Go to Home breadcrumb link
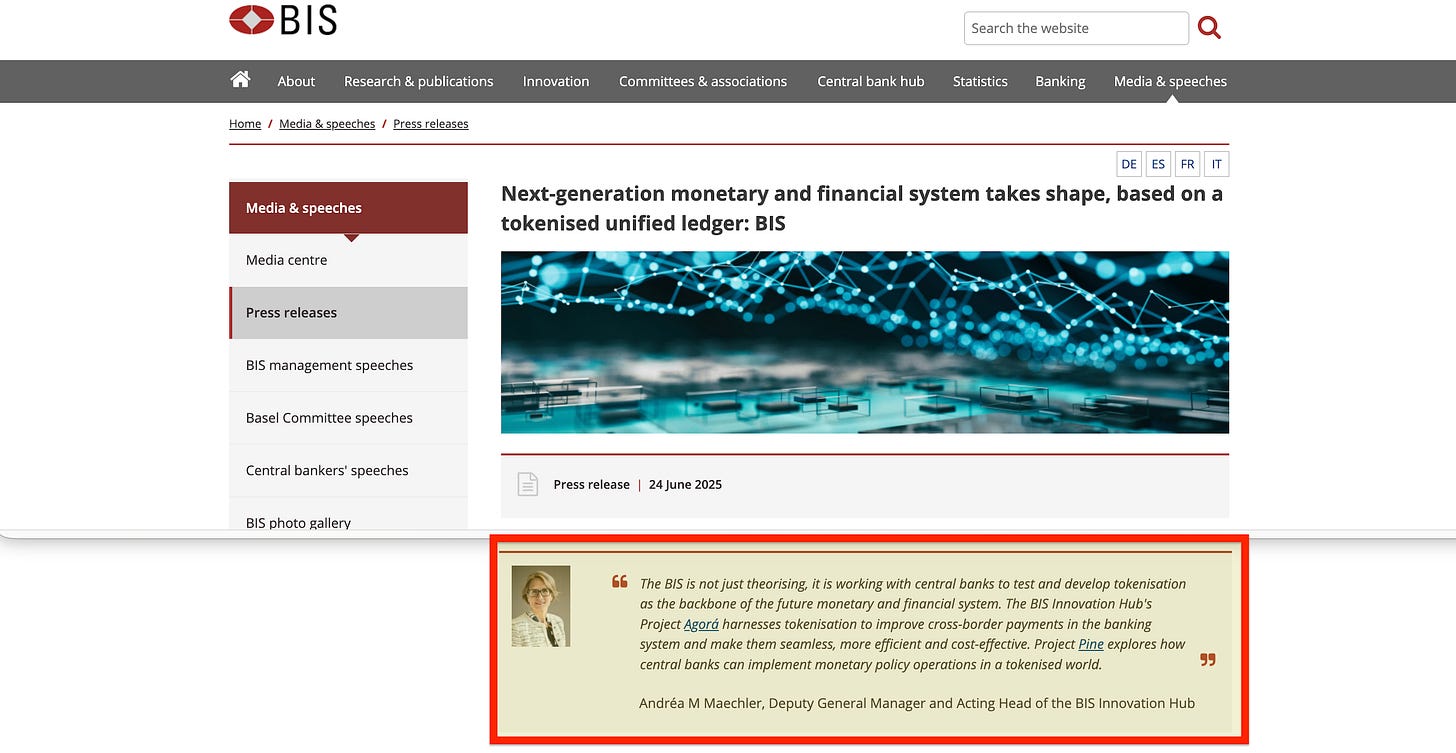Viewport: 1456px width, 753px height. point(245,124)
